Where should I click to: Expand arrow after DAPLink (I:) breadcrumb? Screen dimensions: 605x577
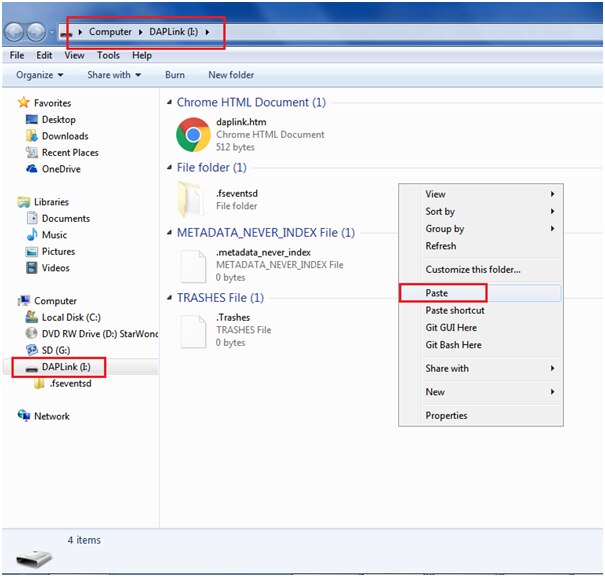tap(207, 32)
